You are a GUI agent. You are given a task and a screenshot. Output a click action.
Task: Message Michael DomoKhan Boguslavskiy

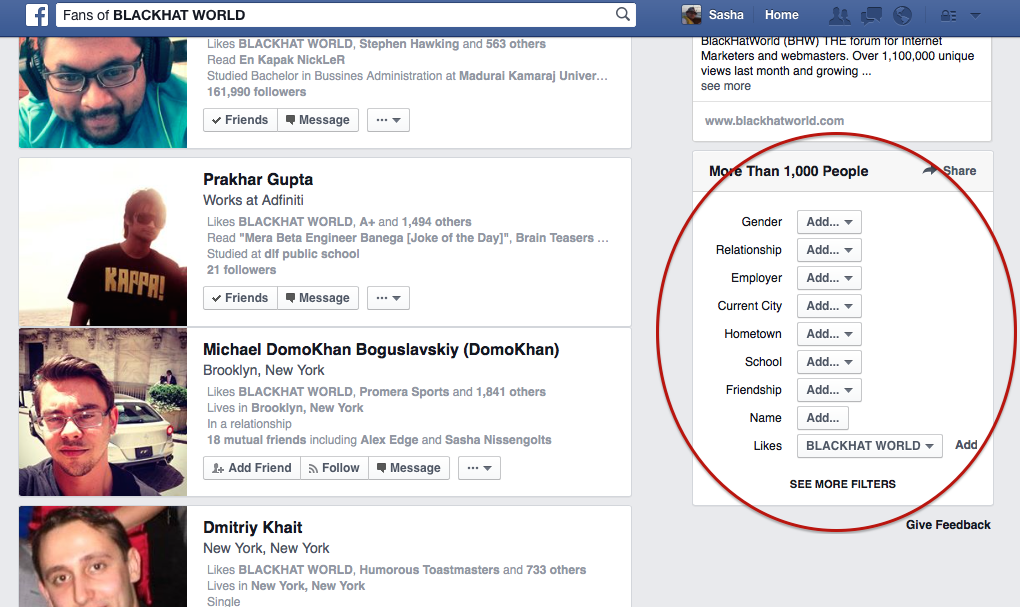pyautogui.click(x=409, y=468)
